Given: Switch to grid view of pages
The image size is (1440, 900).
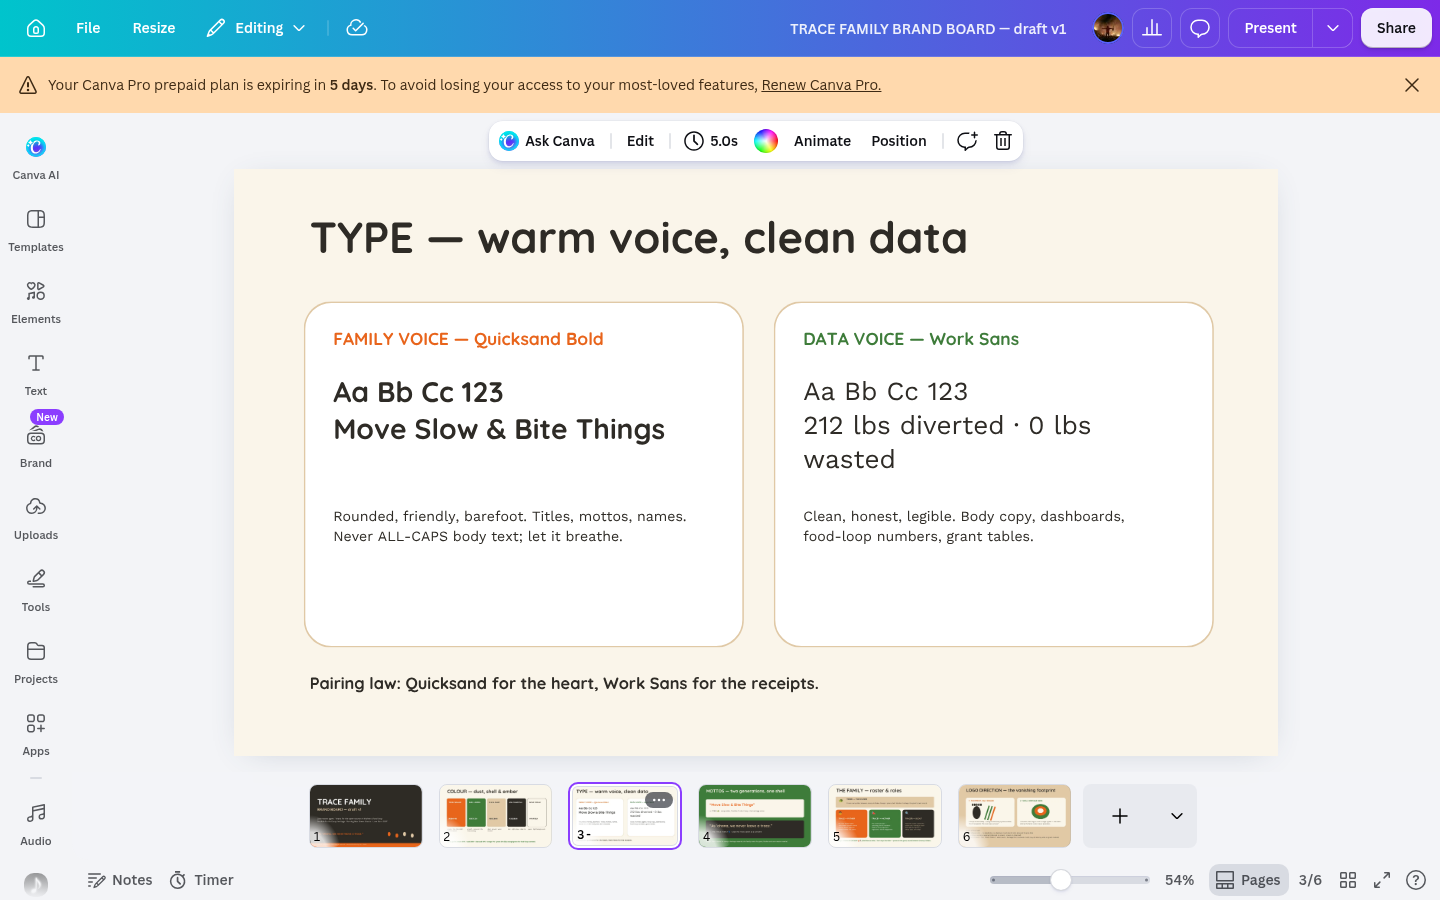Looking at the screenshot, I should (1348, 880).
